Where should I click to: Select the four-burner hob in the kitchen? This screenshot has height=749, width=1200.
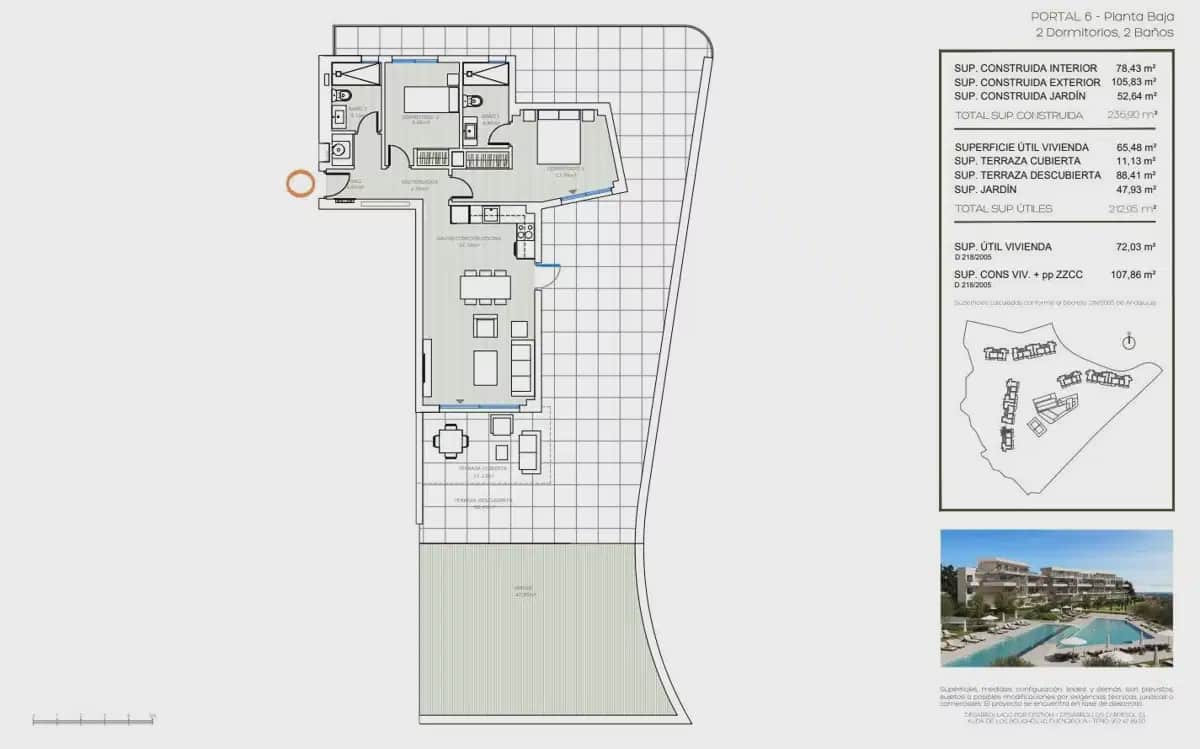point(525,232)
